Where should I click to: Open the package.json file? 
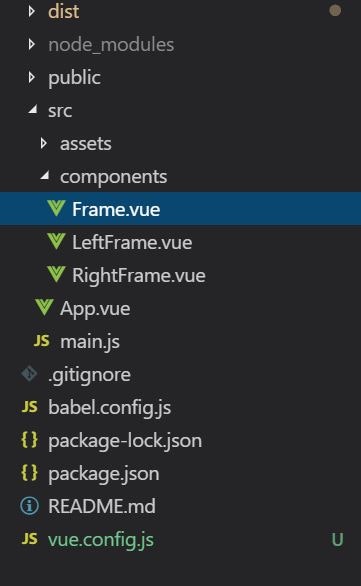[104, 474]
